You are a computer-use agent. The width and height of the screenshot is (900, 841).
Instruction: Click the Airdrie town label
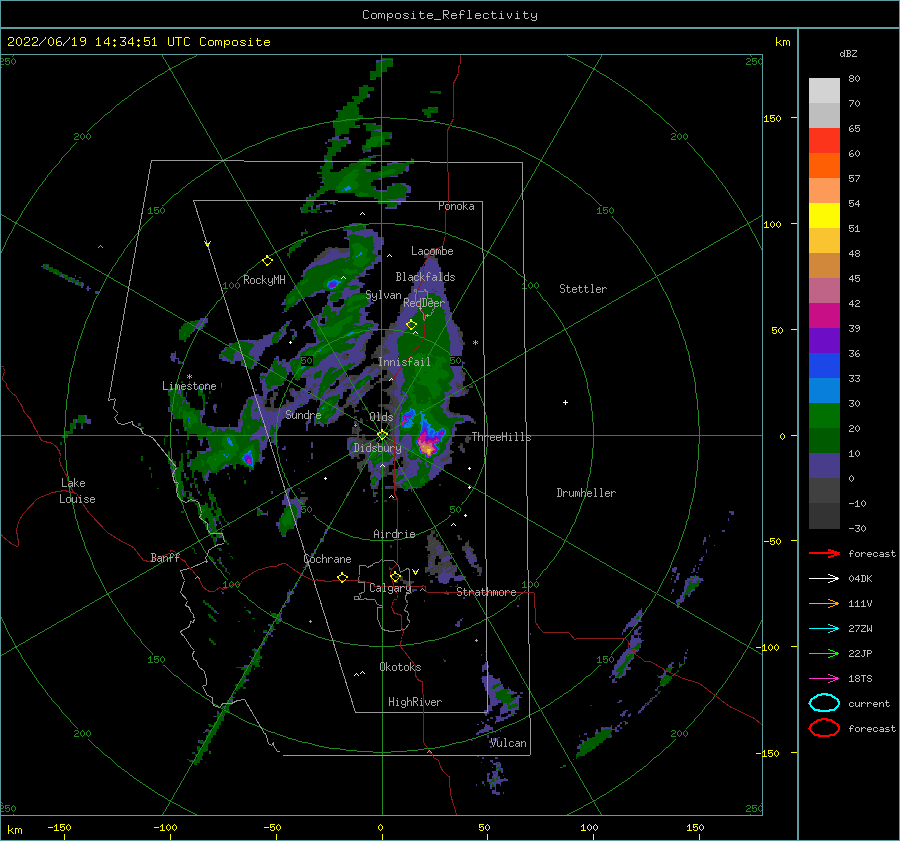[394, 534]
